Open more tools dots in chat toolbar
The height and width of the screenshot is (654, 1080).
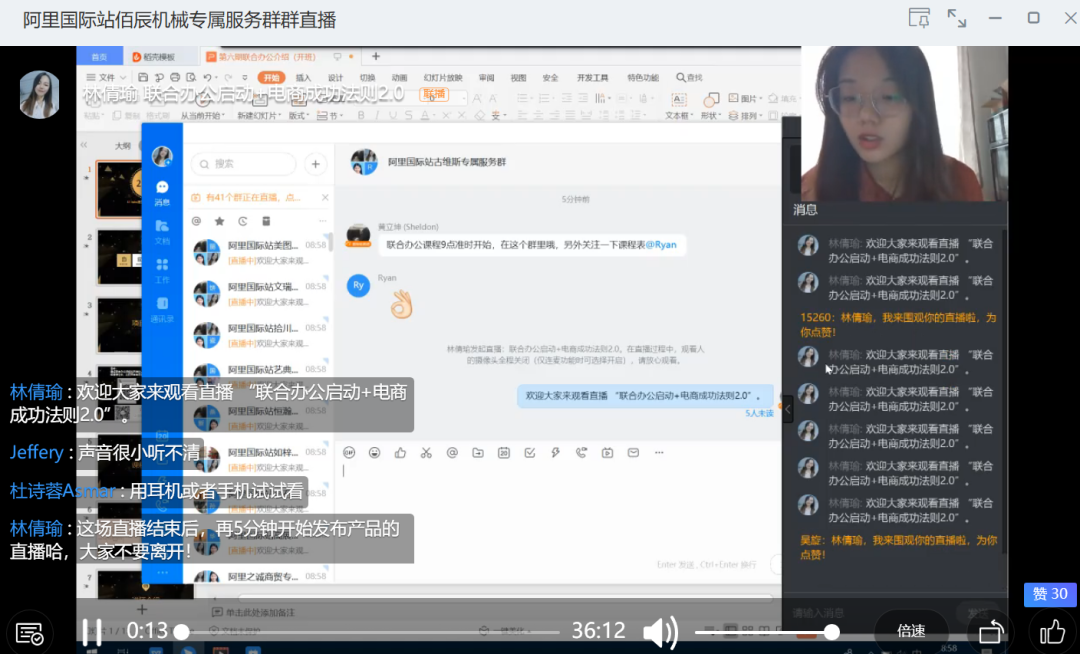pyautogui.click(x=659, y=452)
